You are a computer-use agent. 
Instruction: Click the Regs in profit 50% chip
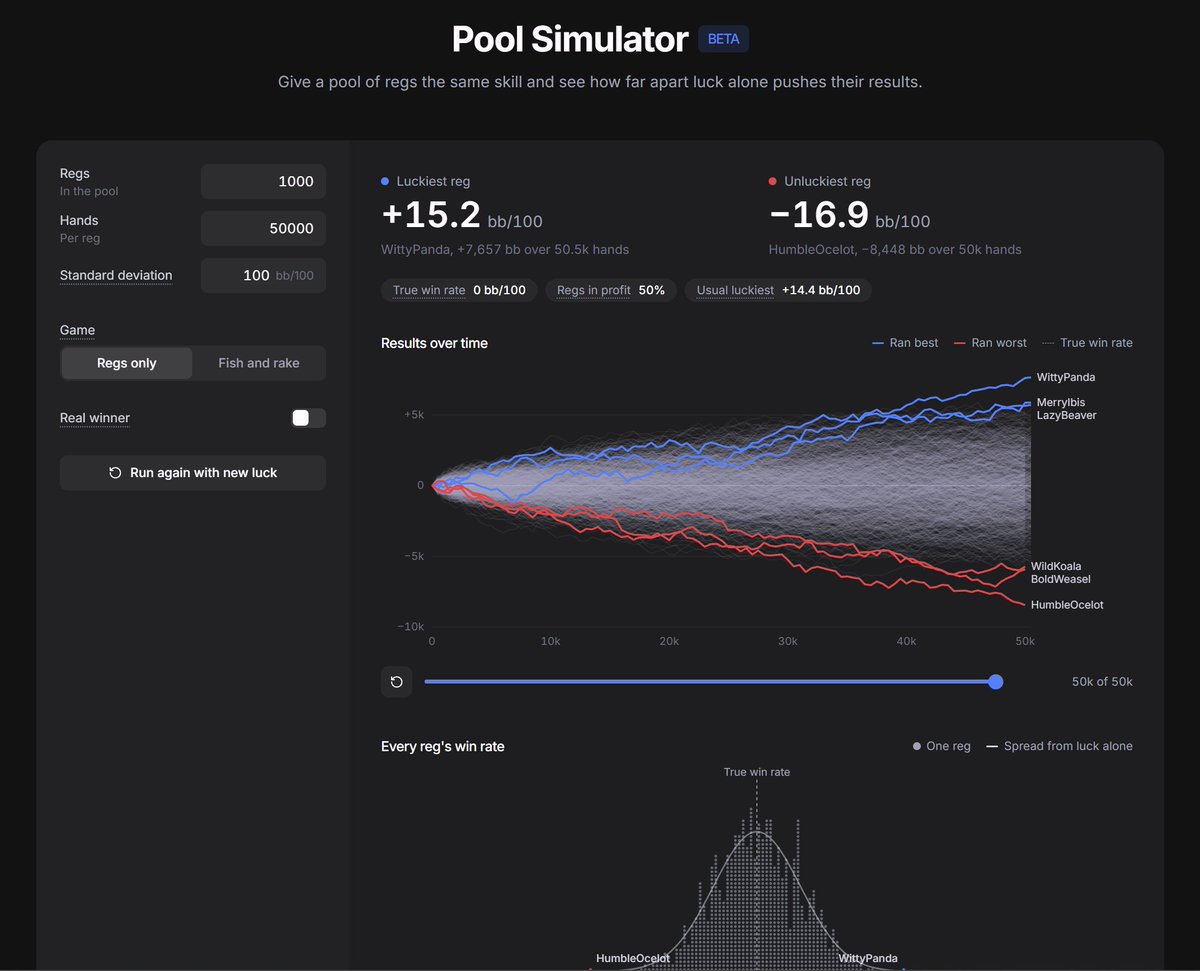click(x=611, y=290)
